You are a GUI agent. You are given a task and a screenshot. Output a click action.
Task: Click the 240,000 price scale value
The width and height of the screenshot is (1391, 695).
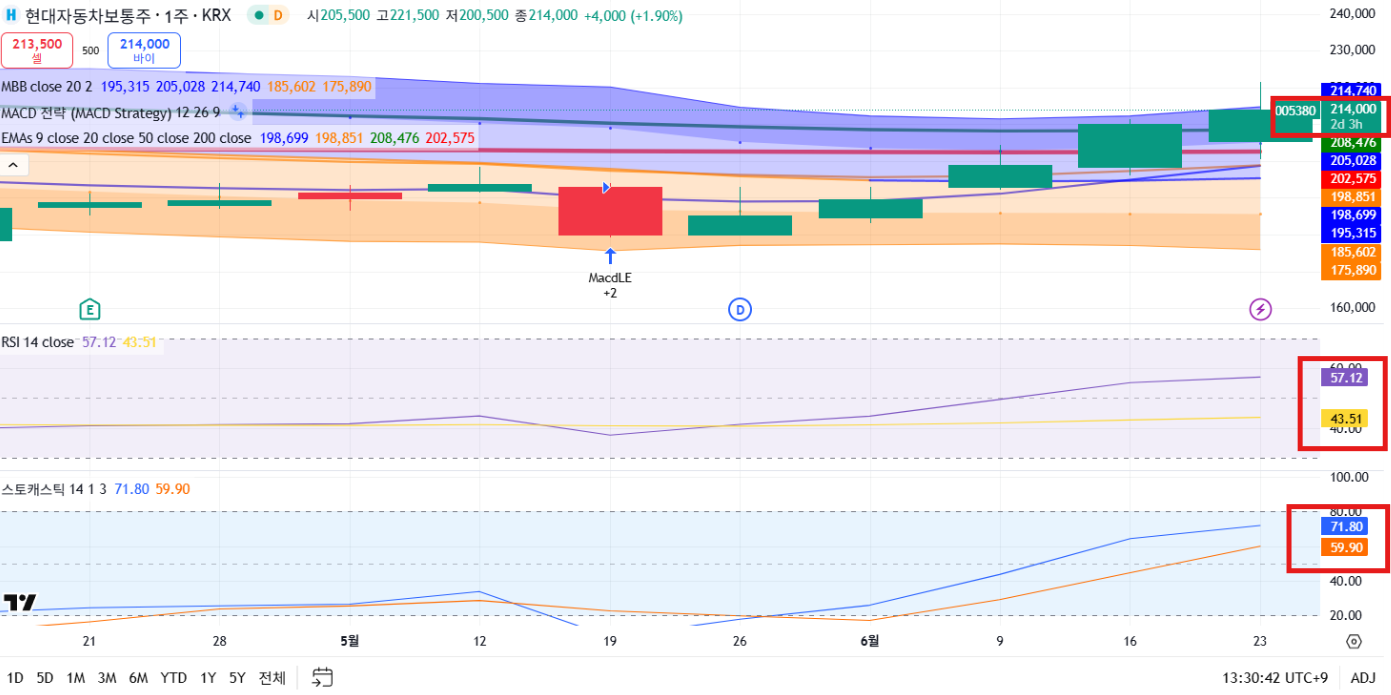tap(1352, 15)
